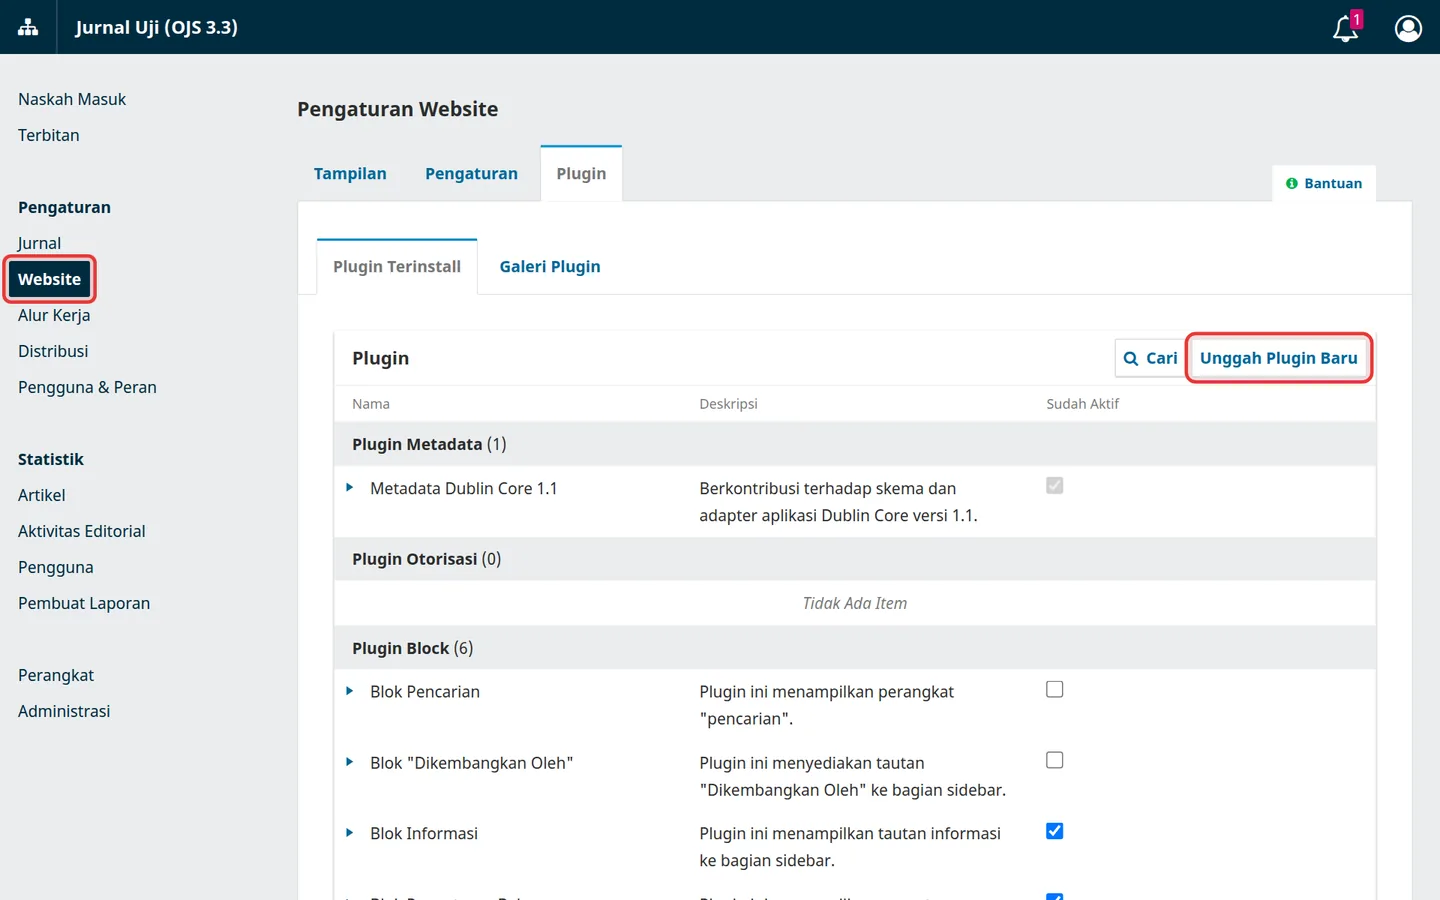The image size is (1440, 900).
Task: Open Terbitan in sidebar
Action: click(x=49, y=135)
